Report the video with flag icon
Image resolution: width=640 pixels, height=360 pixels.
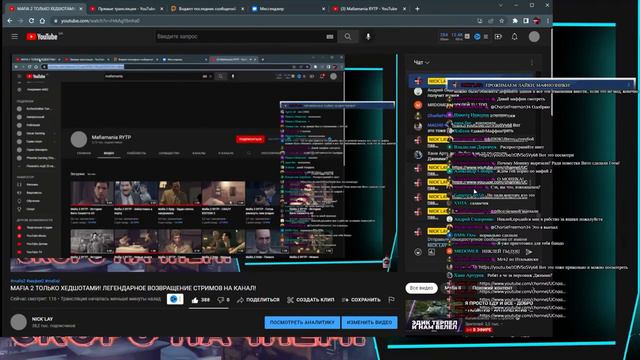(391, 300)
